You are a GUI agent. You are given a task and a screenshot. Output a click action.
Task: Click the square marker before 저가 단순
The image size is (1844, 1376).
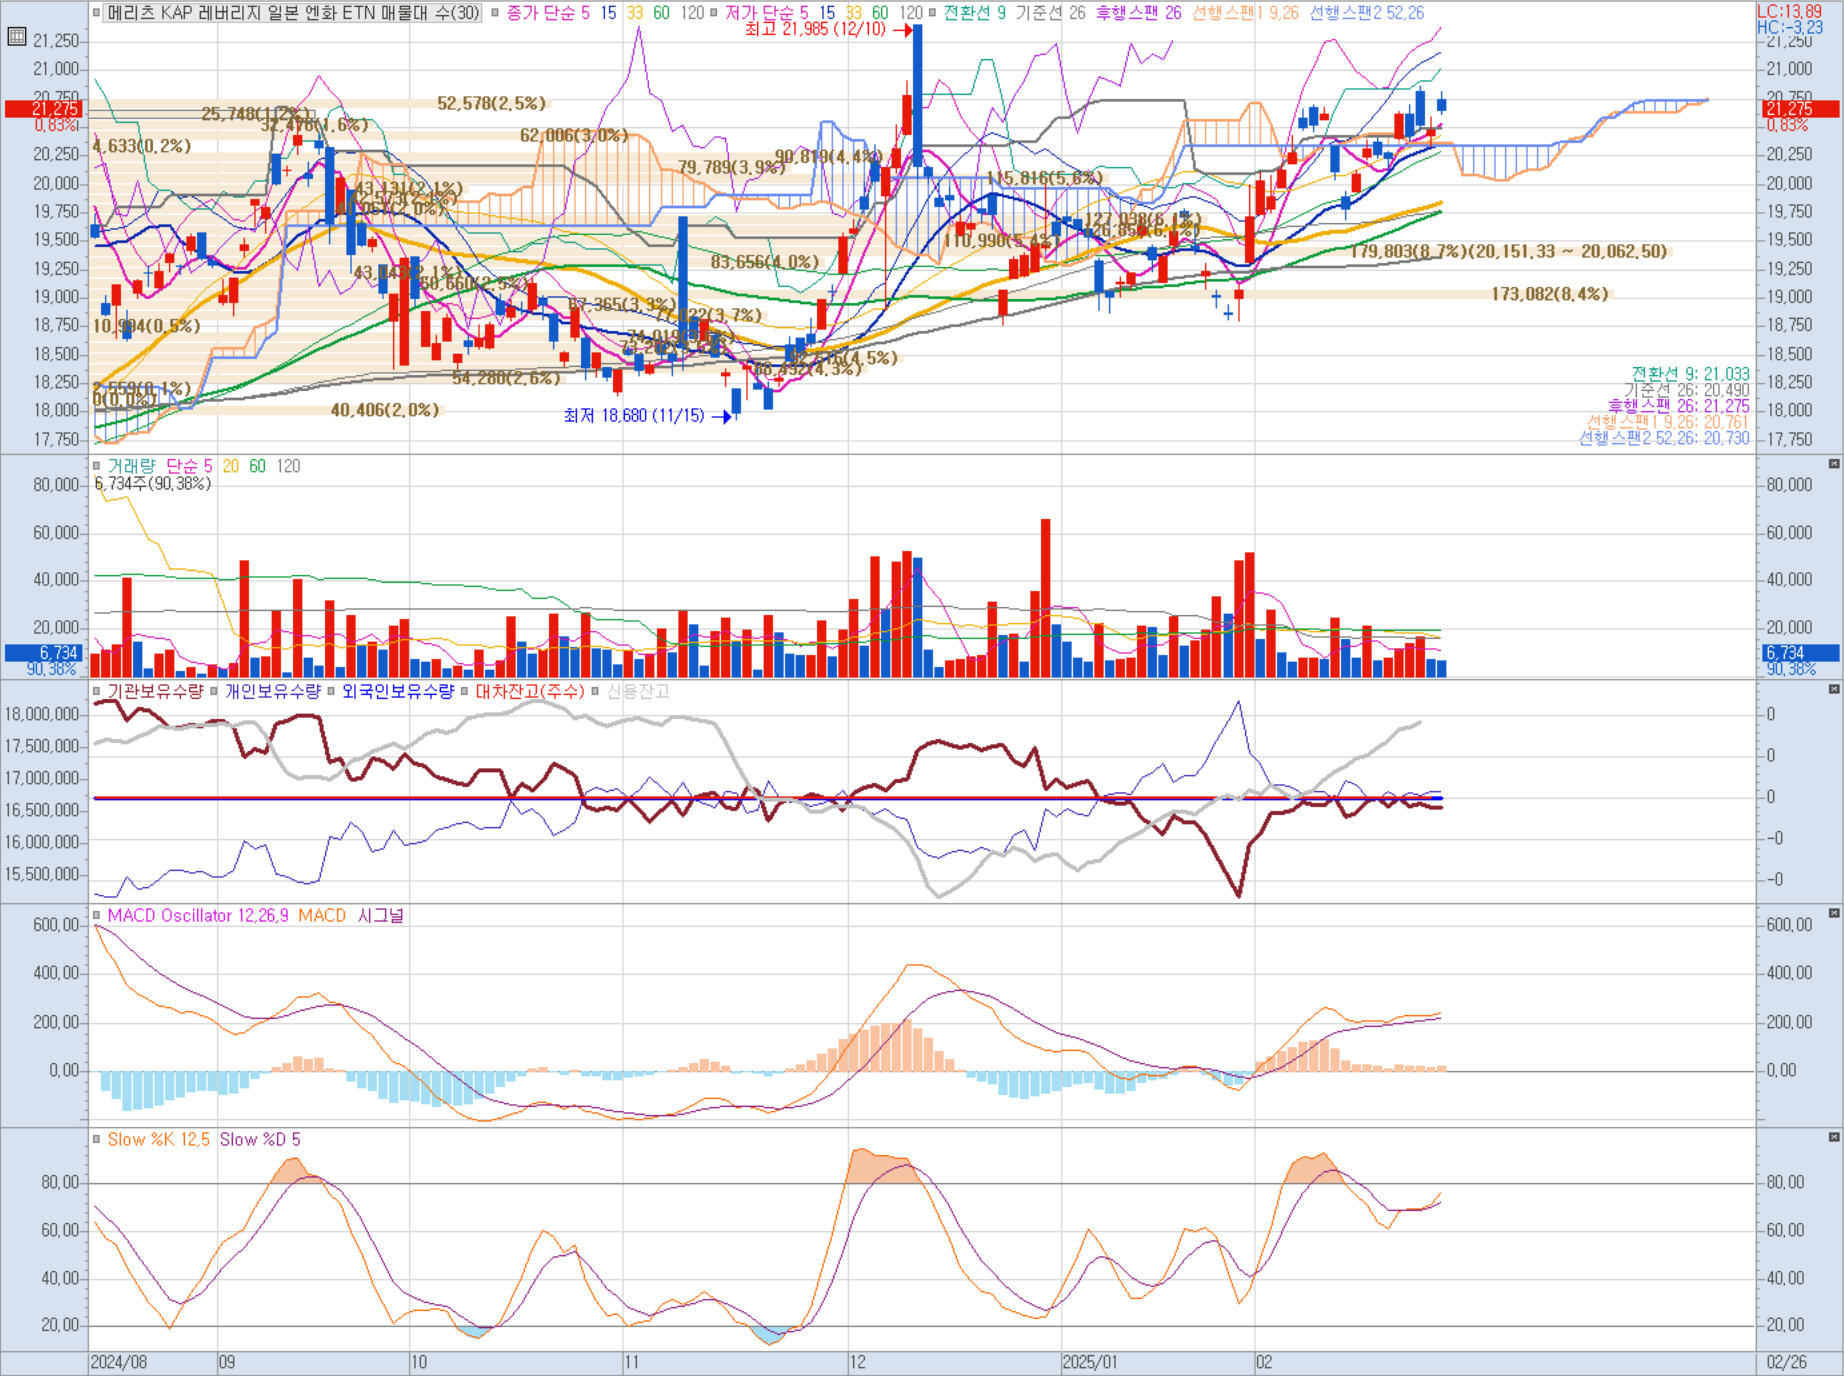(x=714, y=13)
